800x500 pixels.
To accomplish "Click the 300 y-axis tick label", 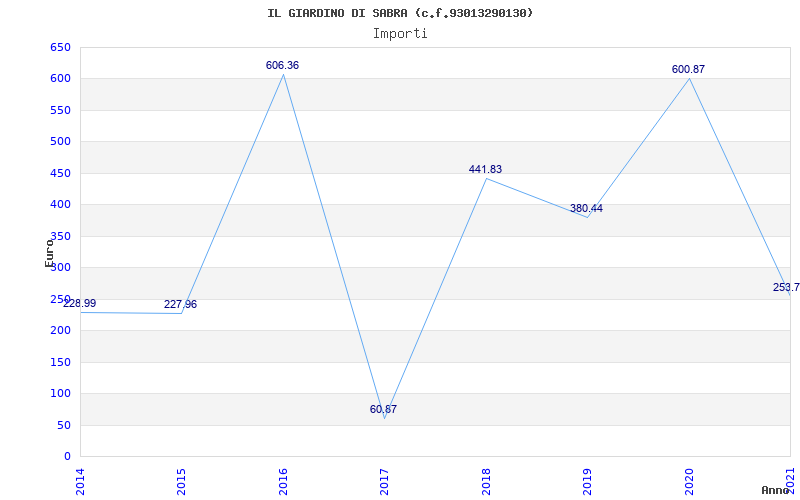I will click(60, 267).
